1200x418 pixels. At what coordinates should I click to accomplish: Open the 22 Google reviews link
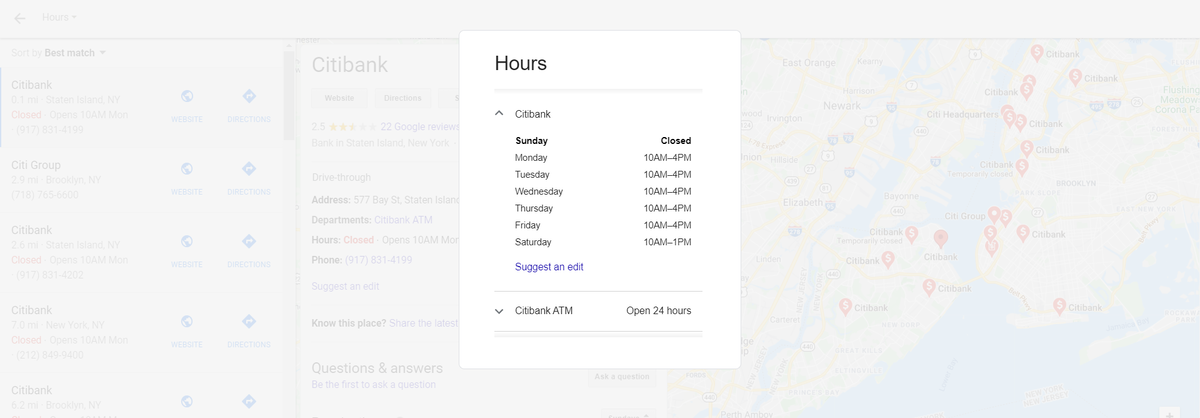[419, 127]
